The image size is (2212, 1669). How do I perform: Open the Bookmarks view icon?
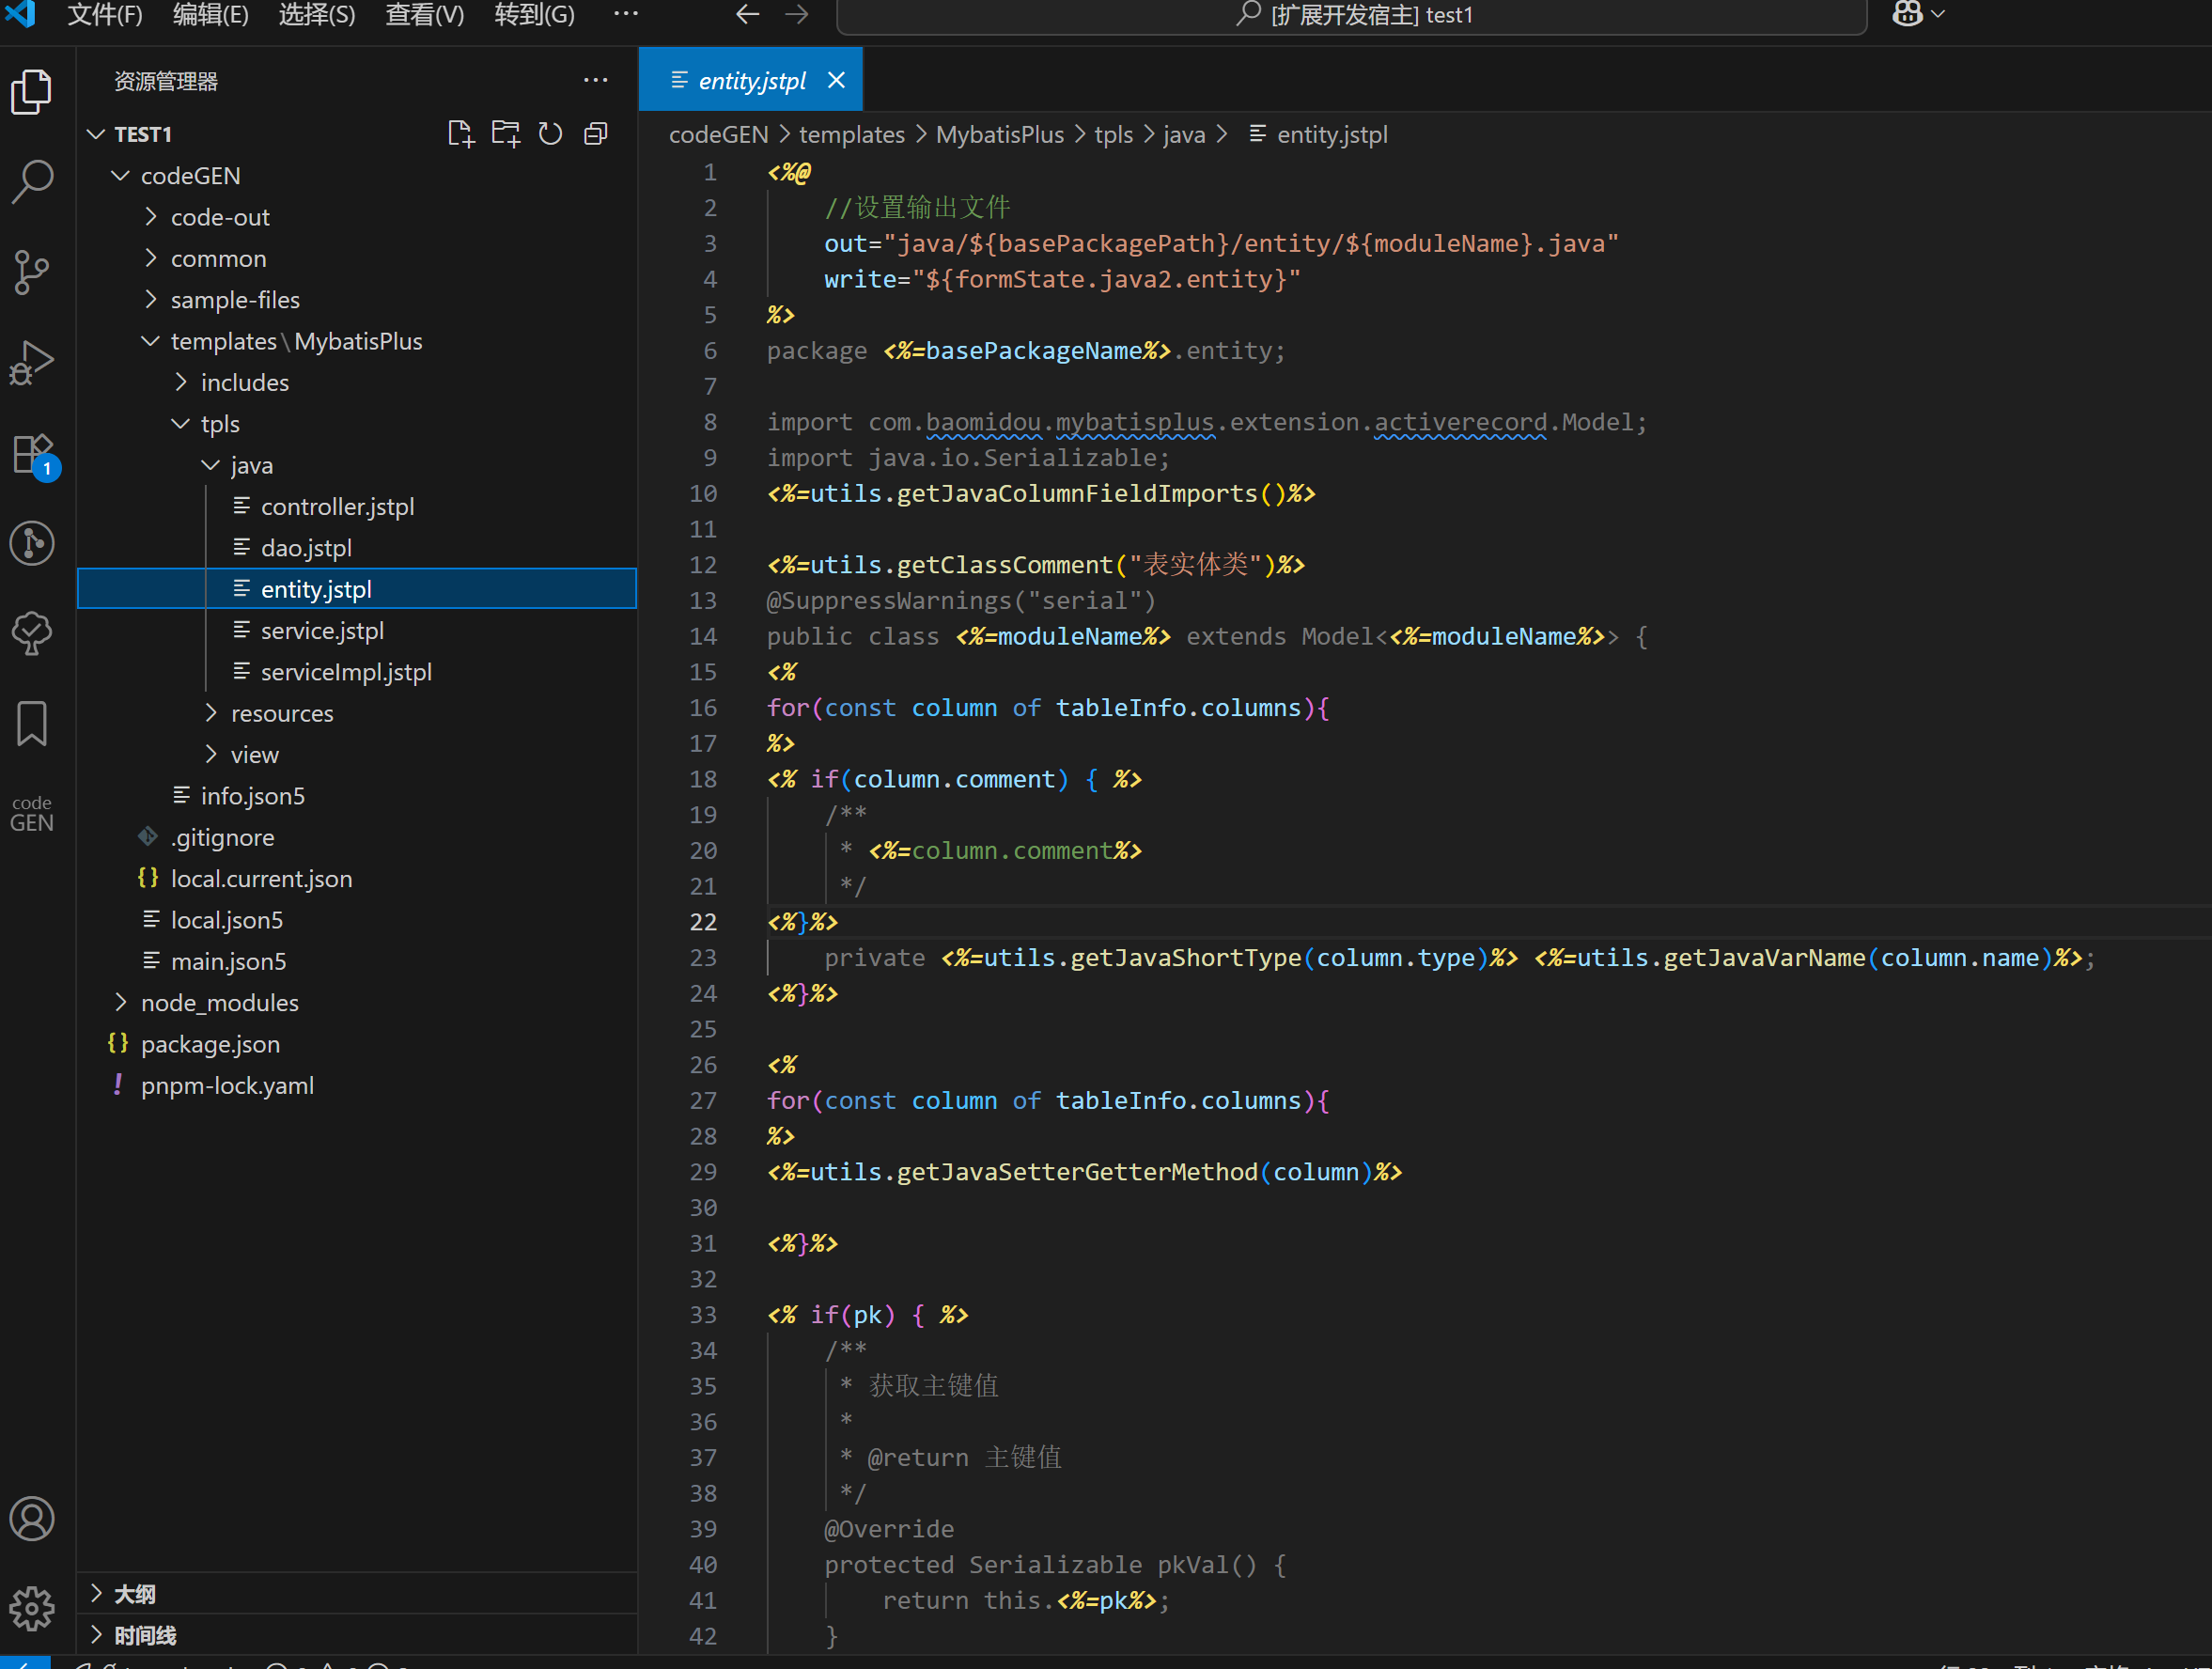pos(32,723)
